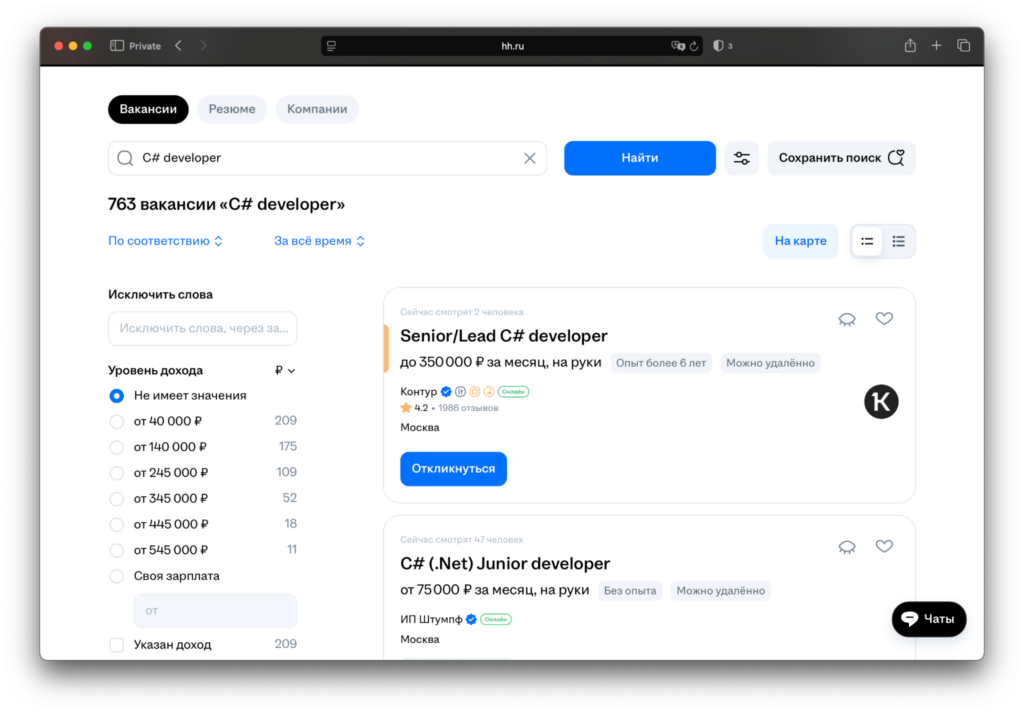The image size is (1024, 713).
Task: Select income level от 345 000 ₽
Action: point(117,498)
